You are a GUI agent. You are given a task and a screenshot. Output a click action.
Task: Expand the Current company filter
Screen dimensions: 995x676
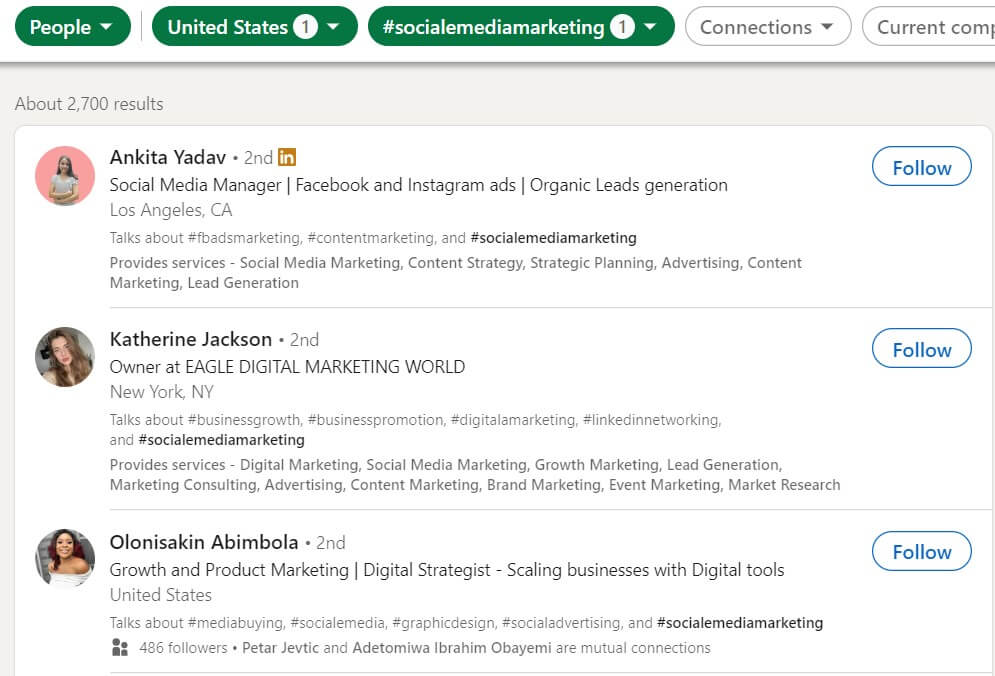[934, 27]
